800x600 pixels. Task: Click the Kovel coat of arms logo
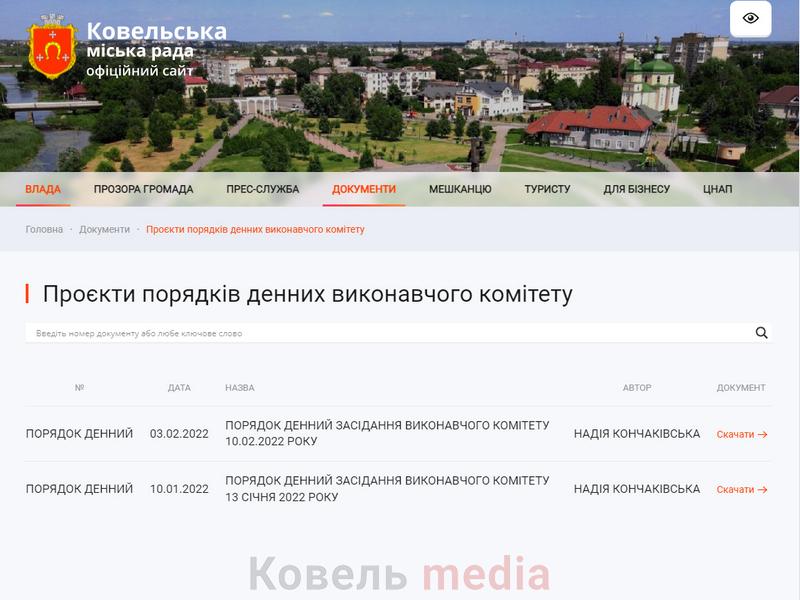pos(52,47)
